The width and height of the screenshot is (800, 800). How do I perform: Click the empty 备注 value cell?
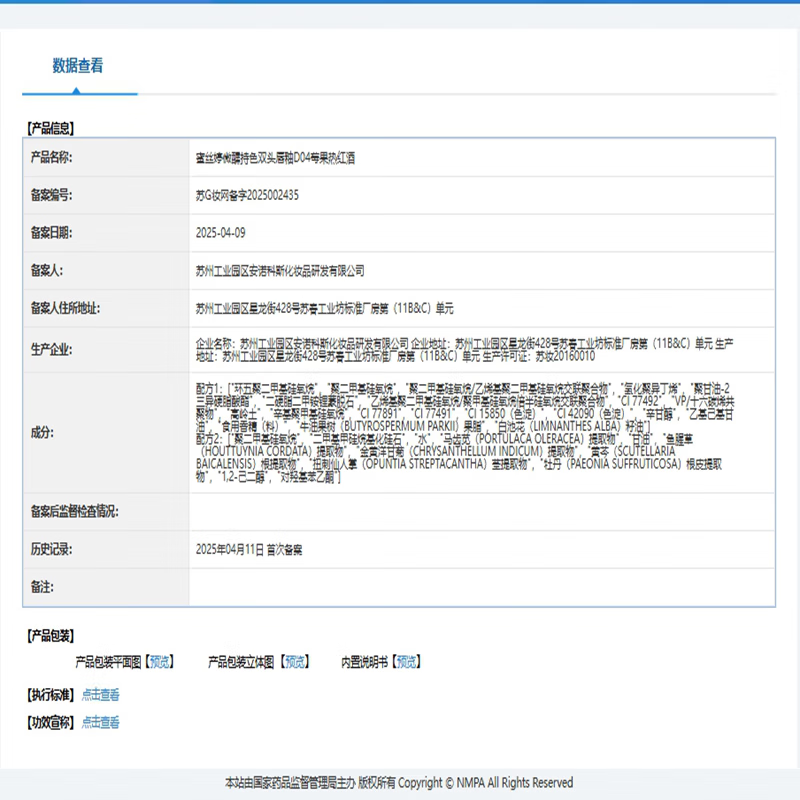(x=480, y=586)
